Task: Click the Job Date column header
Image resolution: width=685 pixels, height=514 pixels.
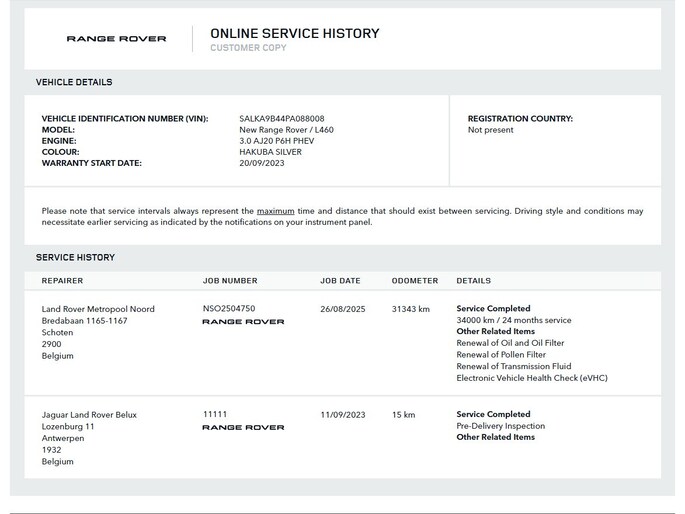Action: point(340,281)
